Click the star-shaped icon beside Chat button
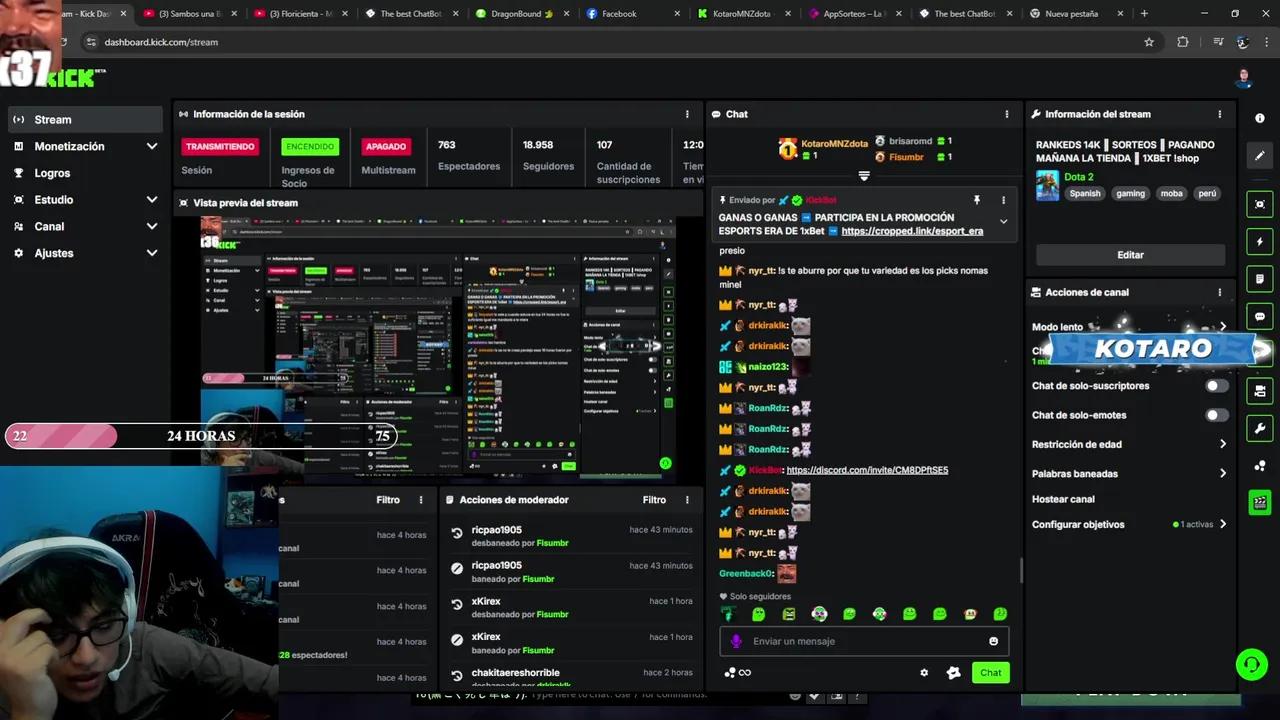This screenshot has height=720, width=1280. (953, 673)
